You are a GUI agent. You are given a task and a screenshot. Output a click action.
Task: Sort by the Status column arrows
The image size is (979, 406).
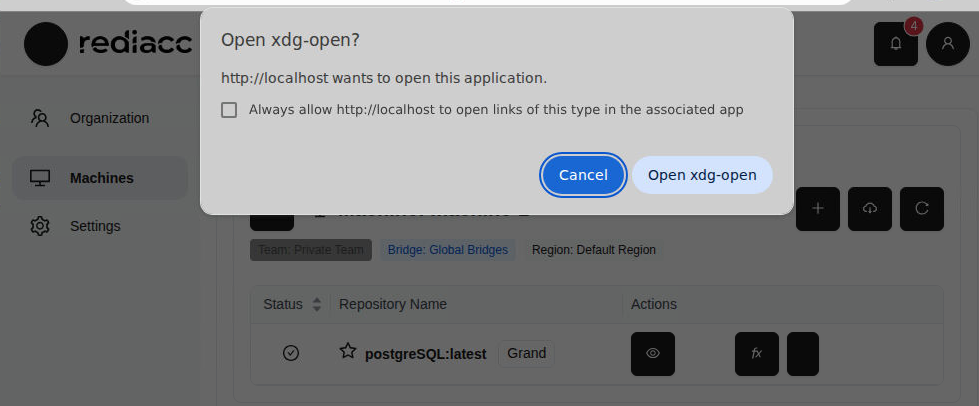click(x=317, y=304)
